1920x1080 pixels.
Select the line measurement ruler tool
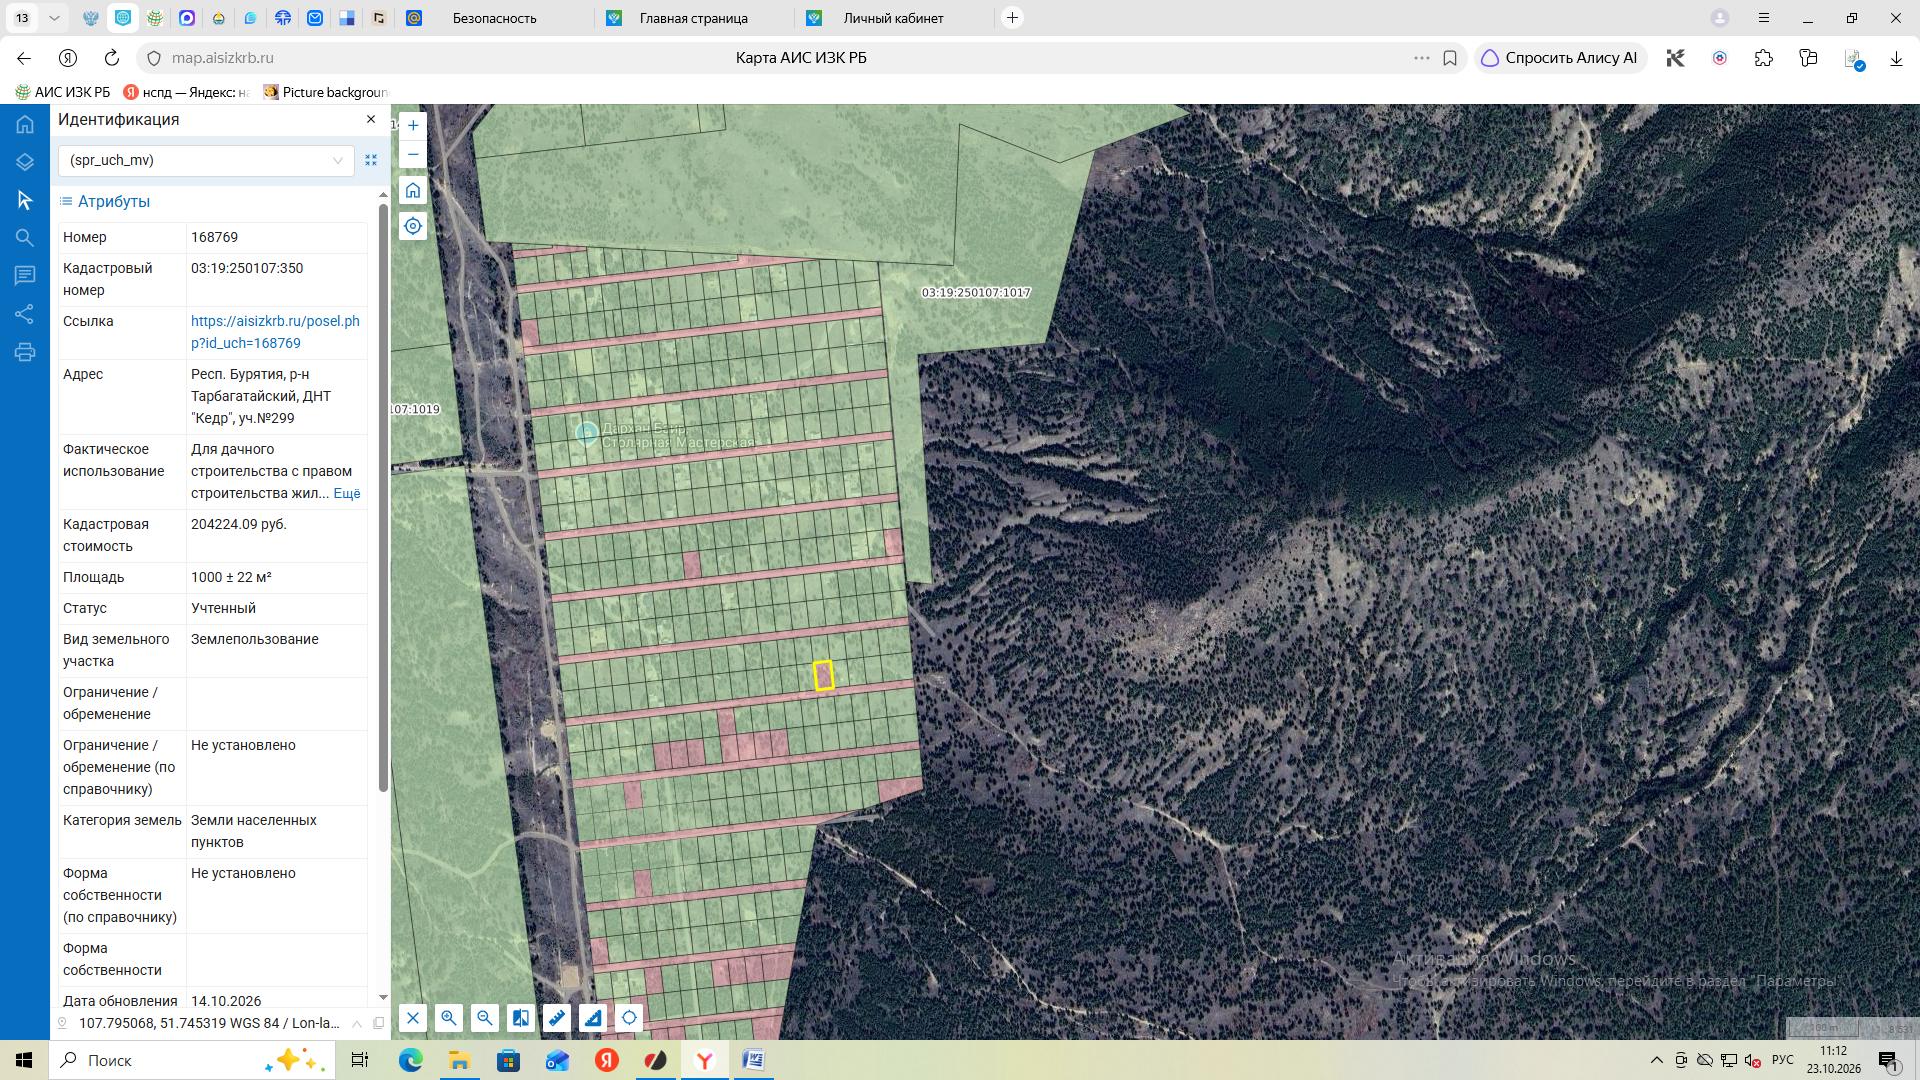pos(557,1018)
